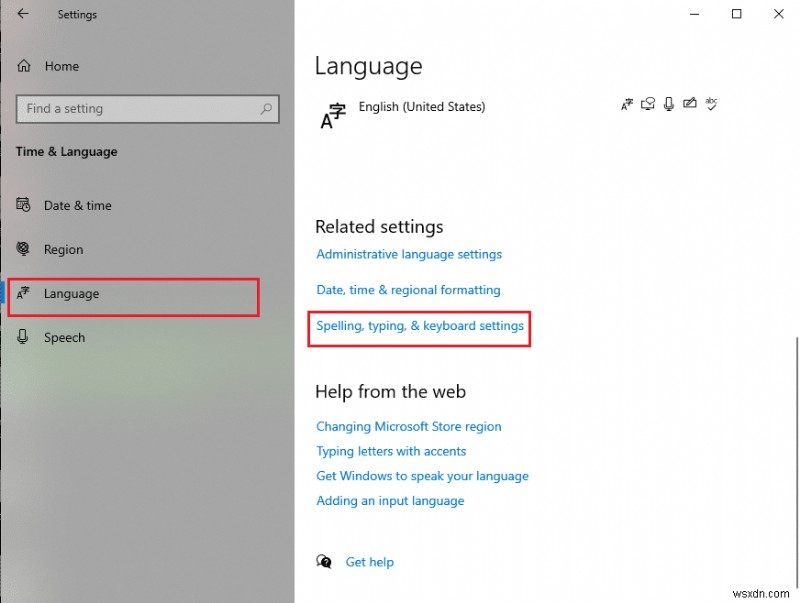The width and height of the screenshot is (800, 603).
Task: Click inside the Find a setting search box
Action: click(x=147, y=108)
